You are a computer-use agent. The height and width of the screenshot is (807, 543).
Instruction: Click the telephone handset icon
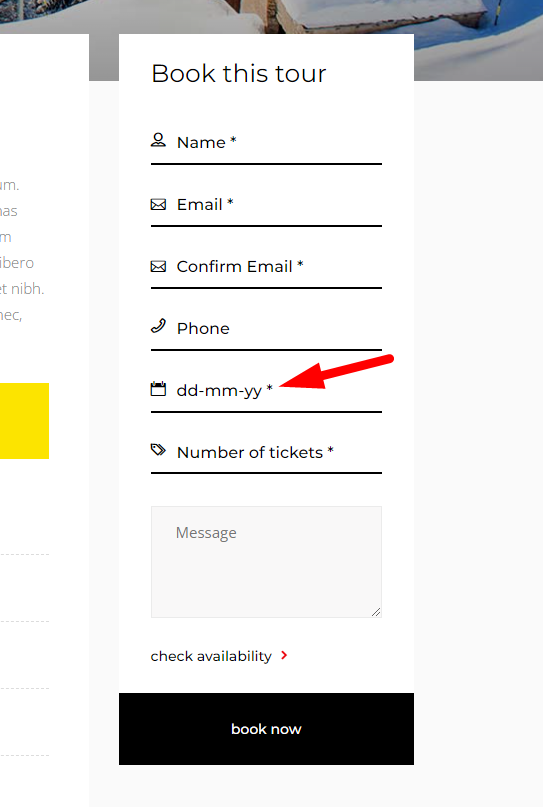[158, 326]
